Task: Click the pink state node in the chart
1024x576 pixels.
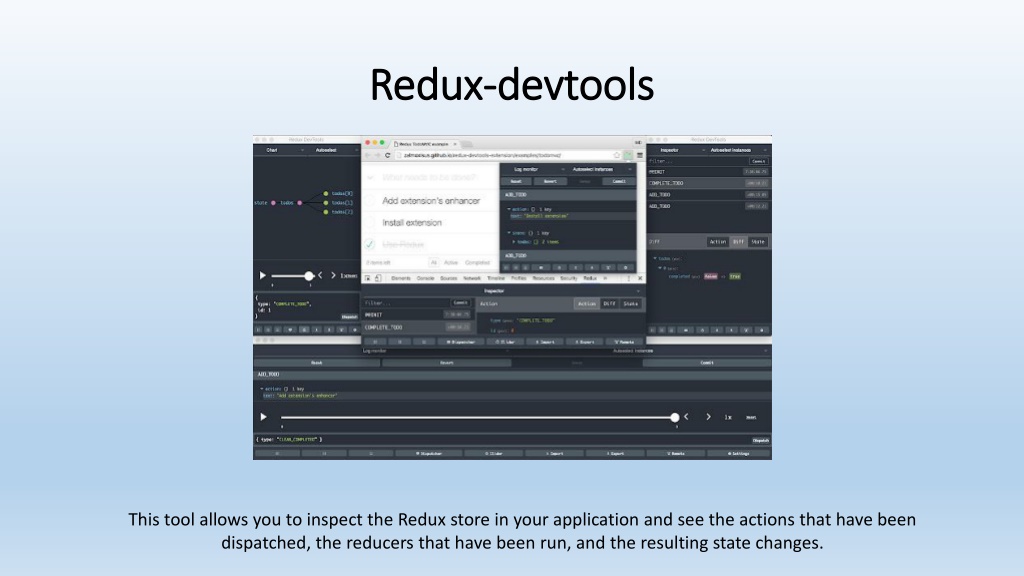Action: (273, 202)
